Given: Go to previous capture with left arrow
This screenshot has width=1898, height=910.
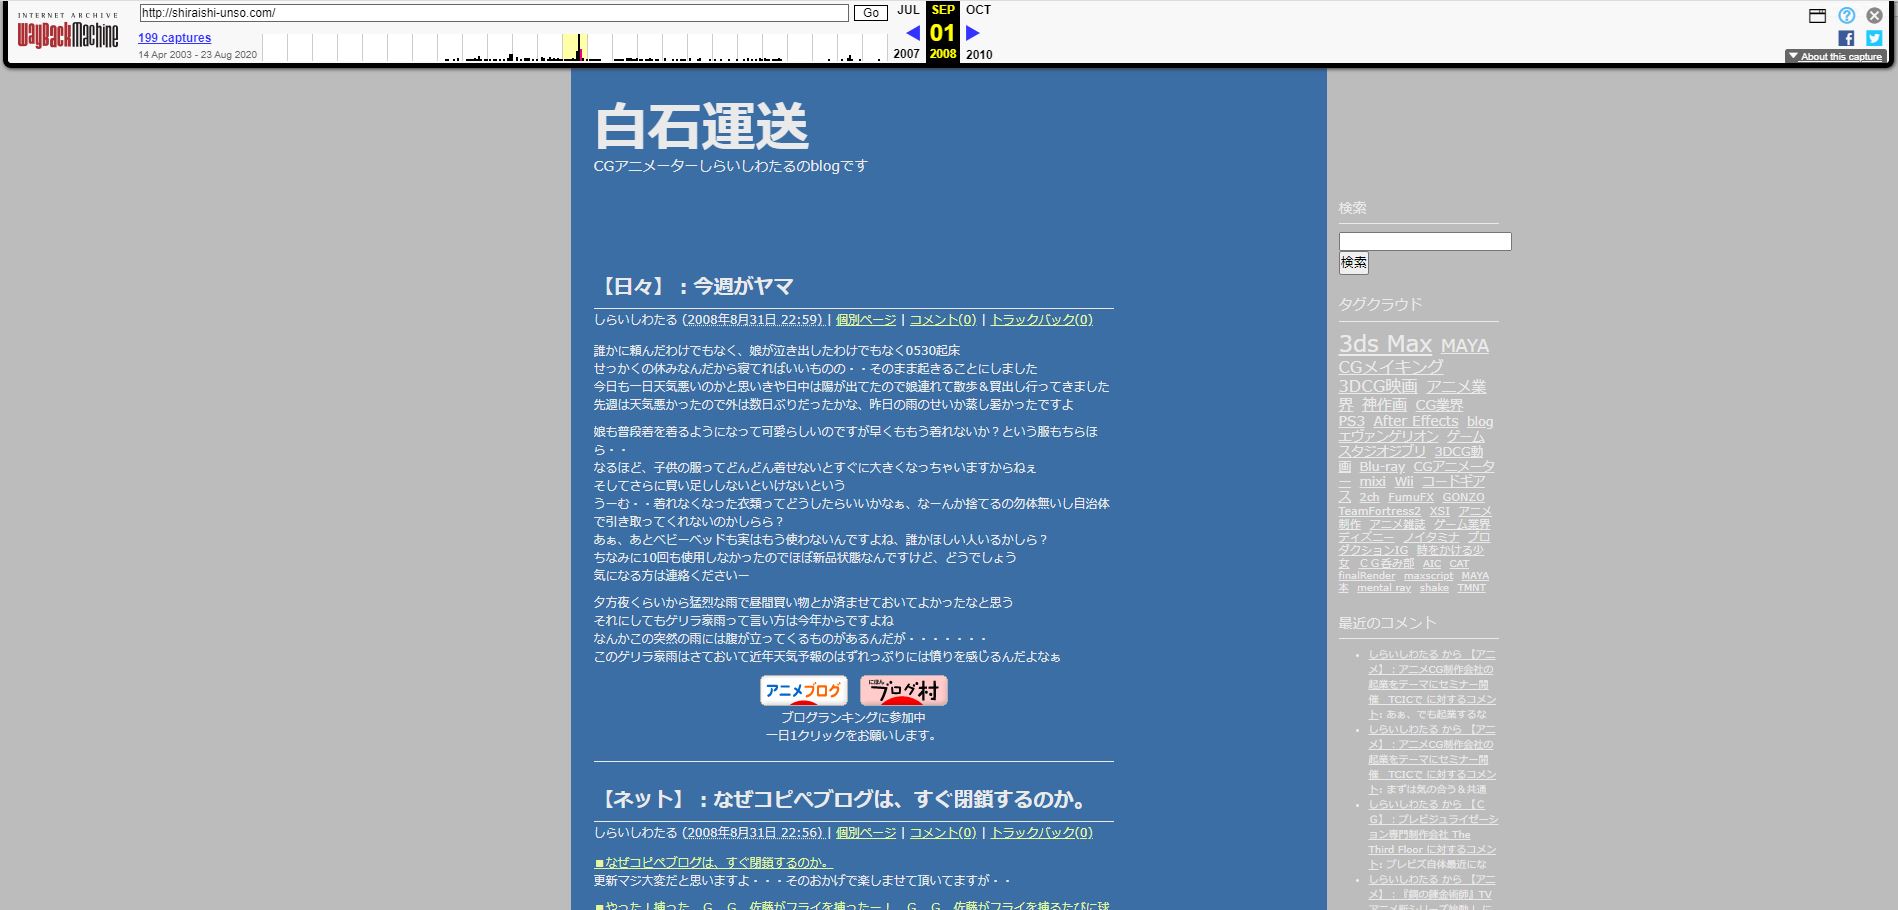Looking at the screenshot, I should pos(912,33).
